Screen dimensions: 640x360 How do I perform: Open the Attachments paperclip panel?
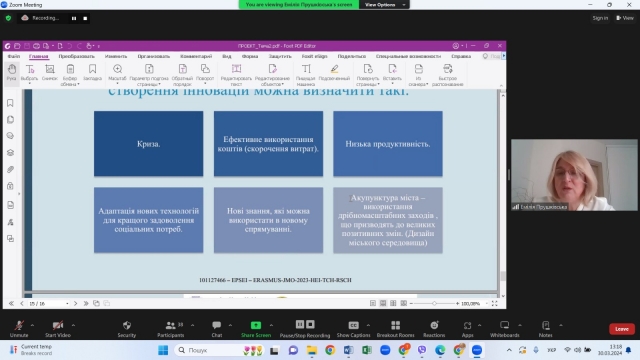click(x=11, y=169)
